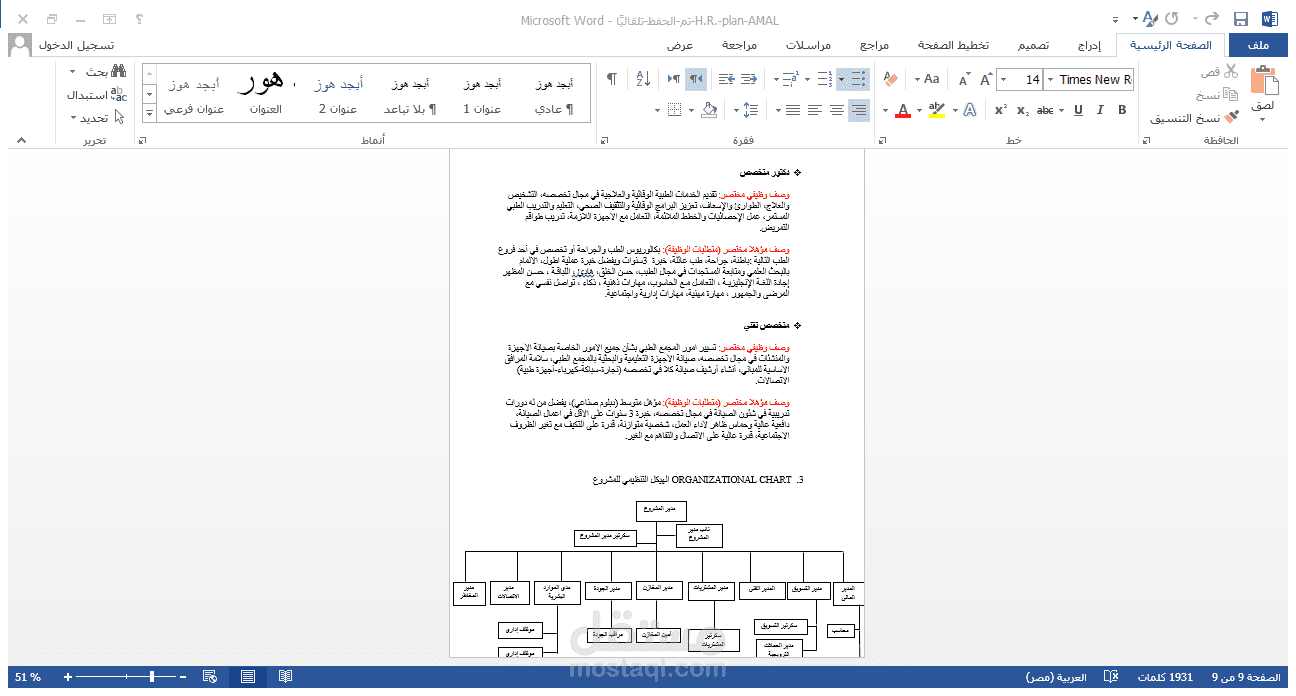Toggle Bold formatting

1122,110
